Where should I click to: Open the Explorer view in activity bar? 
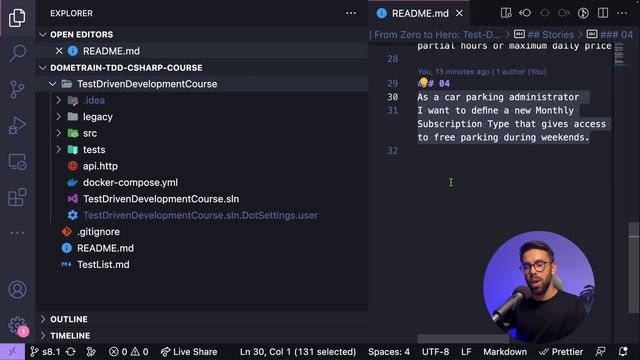click(17, 18)
